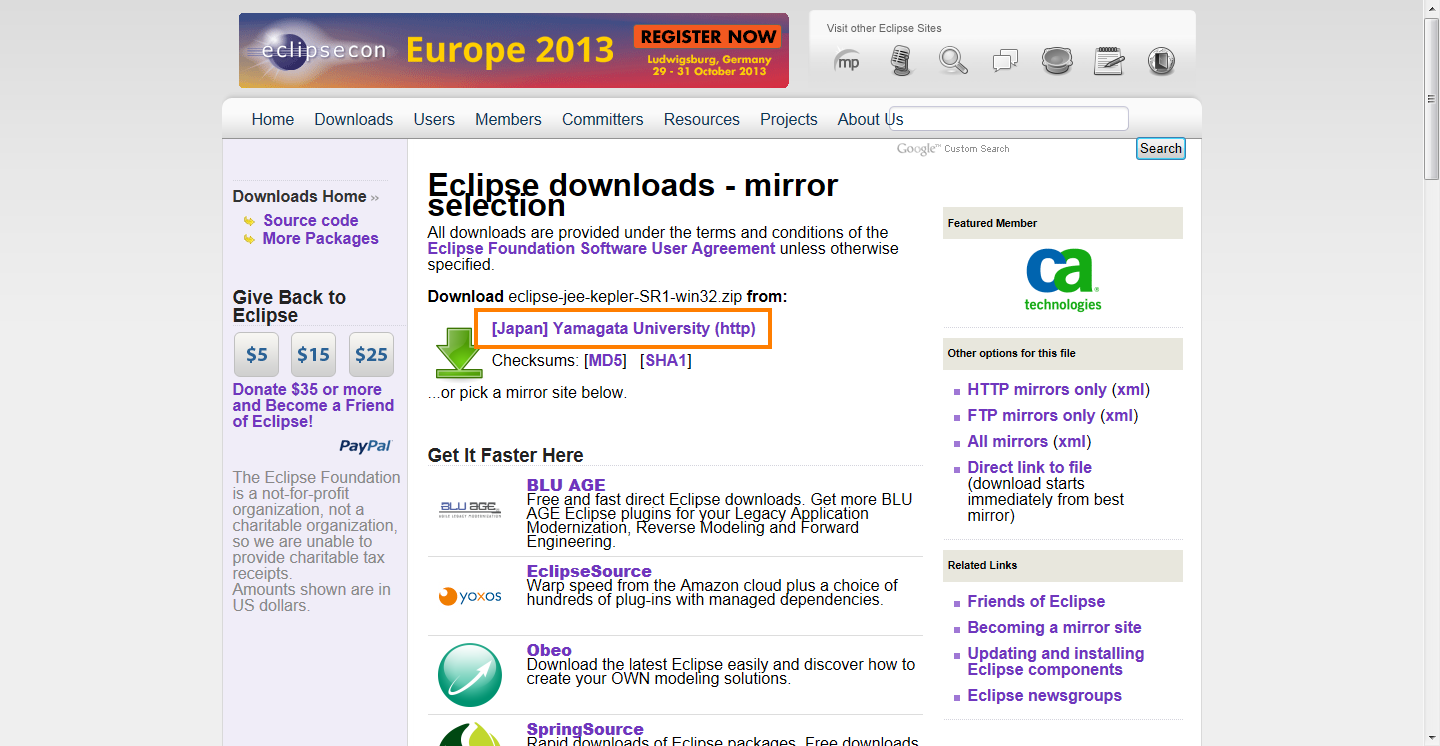Donate with the $5 button
The image size is (1440, 746).
[257, 354]
